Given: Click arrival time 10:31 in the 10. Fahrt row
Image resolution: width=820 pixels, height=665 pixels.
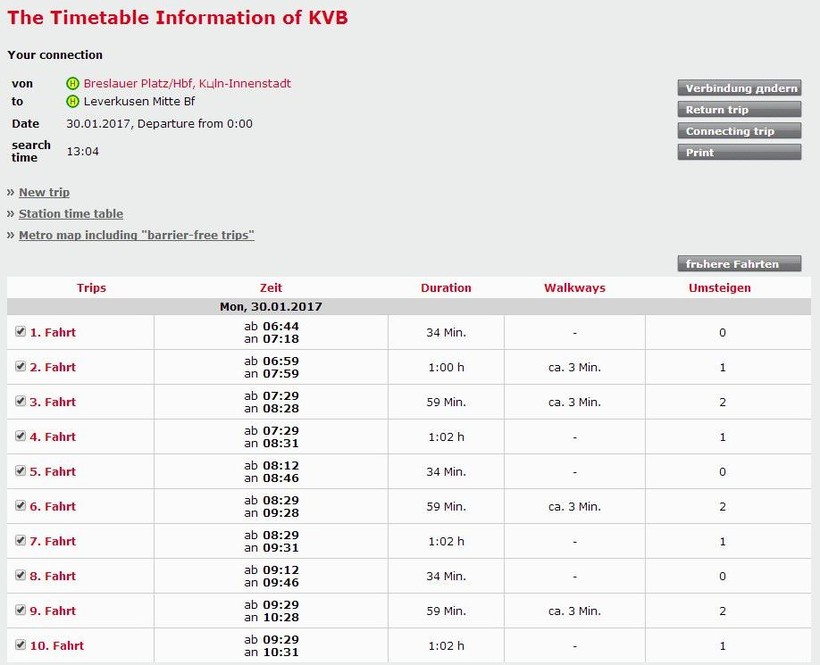Looking at the screenshot, I should point(281,652).
